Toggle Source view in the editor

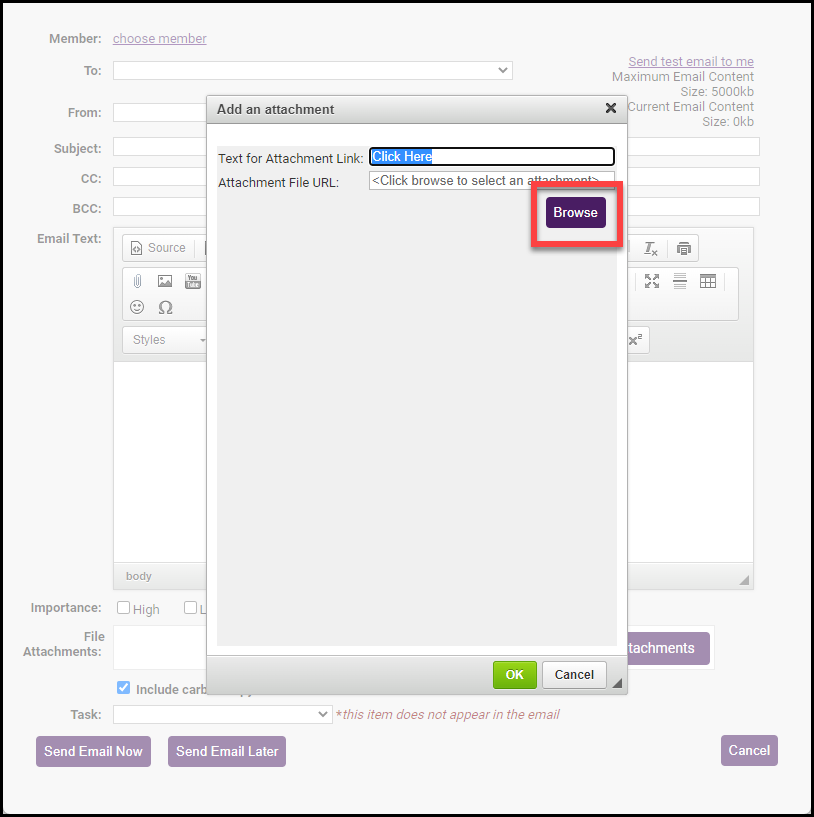point(158,247)
